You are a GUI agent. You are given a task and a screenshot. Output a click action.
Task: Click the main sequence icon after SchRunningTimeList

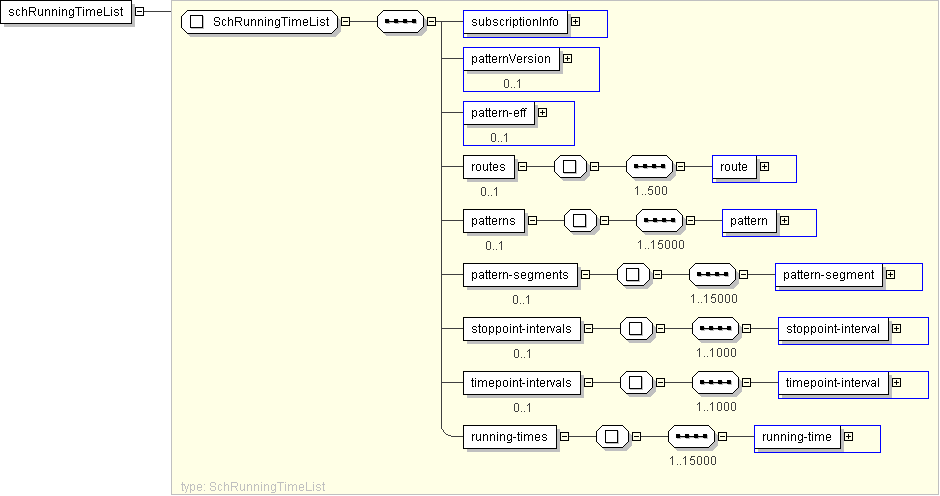click(x=400, y=21)
